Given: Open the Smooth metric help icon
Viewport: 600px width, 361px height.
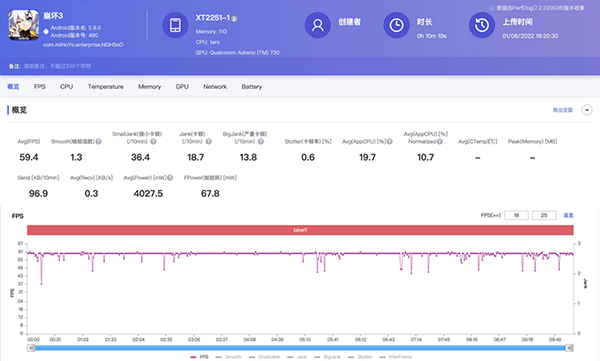Looking at the screenshot, I should tap(99, 142).
